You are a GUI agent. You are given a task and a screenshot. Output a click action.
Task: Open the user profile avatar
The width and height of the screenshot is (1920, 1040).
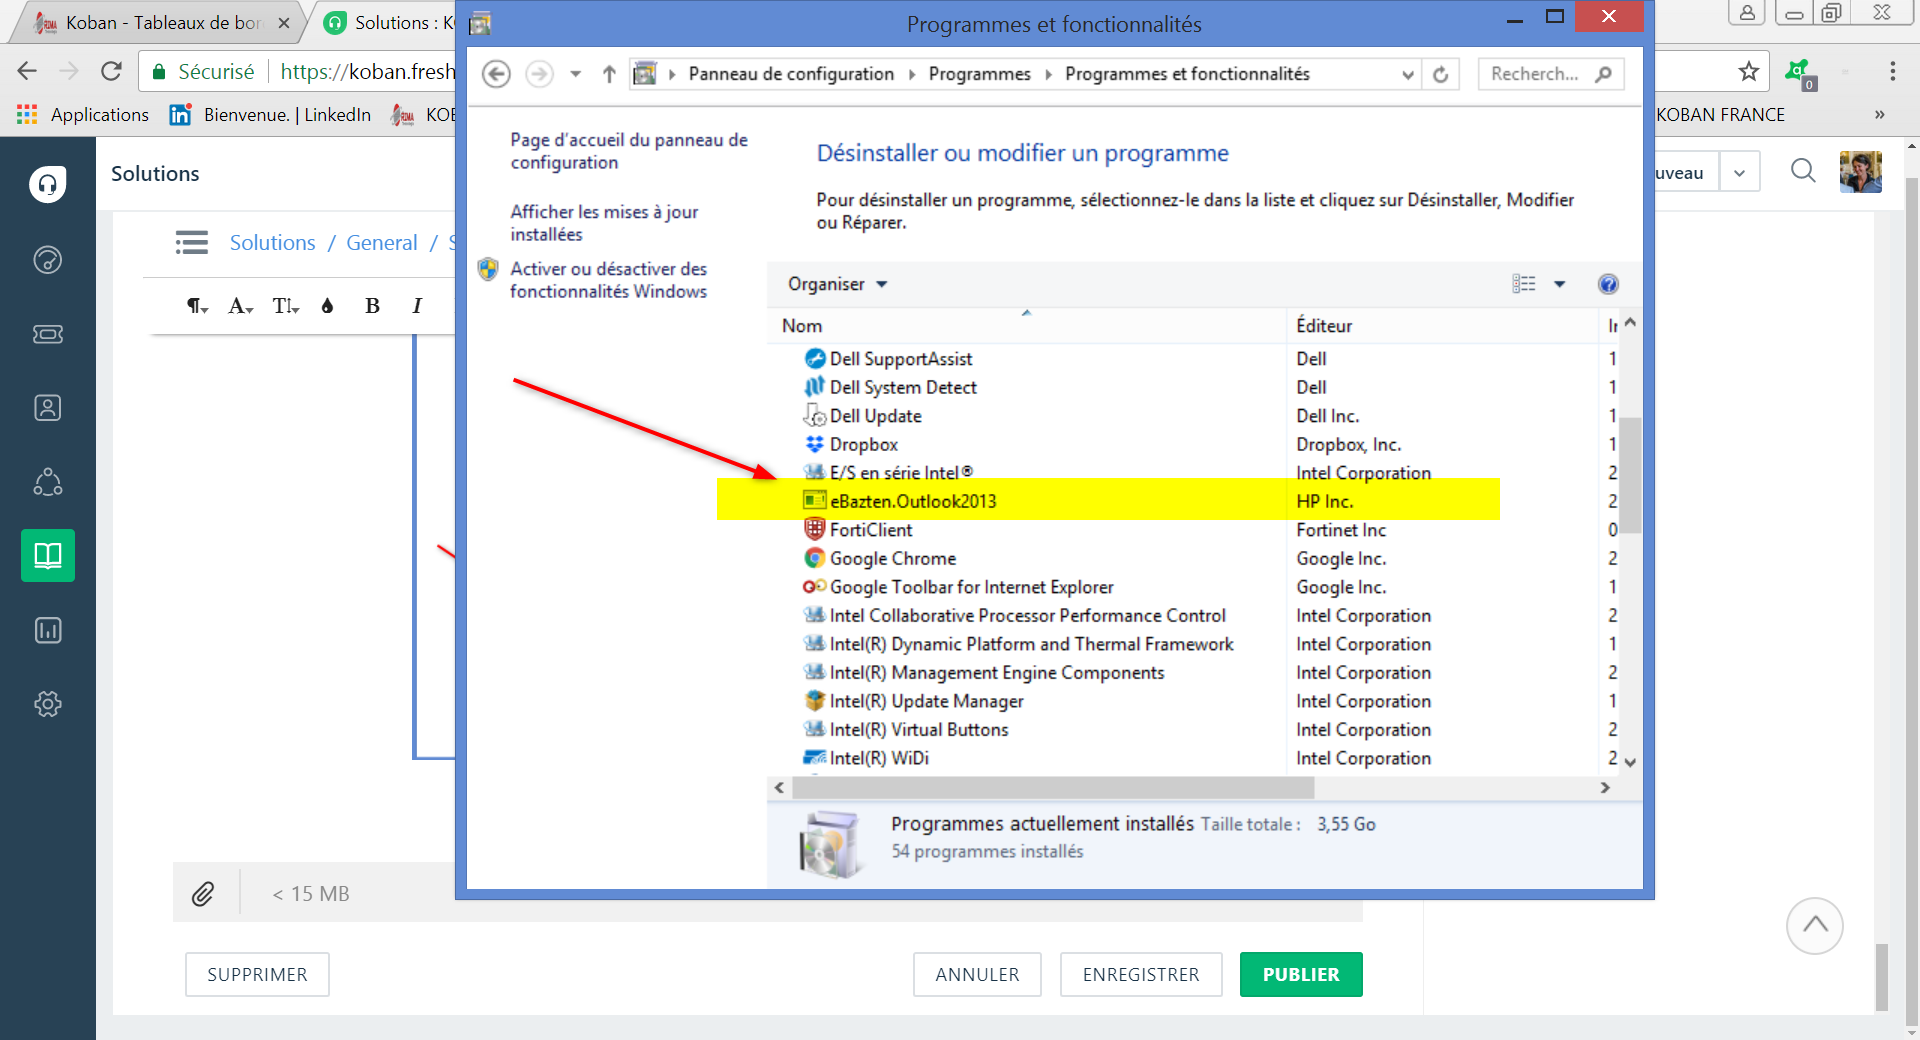[x=1861, y=172]
